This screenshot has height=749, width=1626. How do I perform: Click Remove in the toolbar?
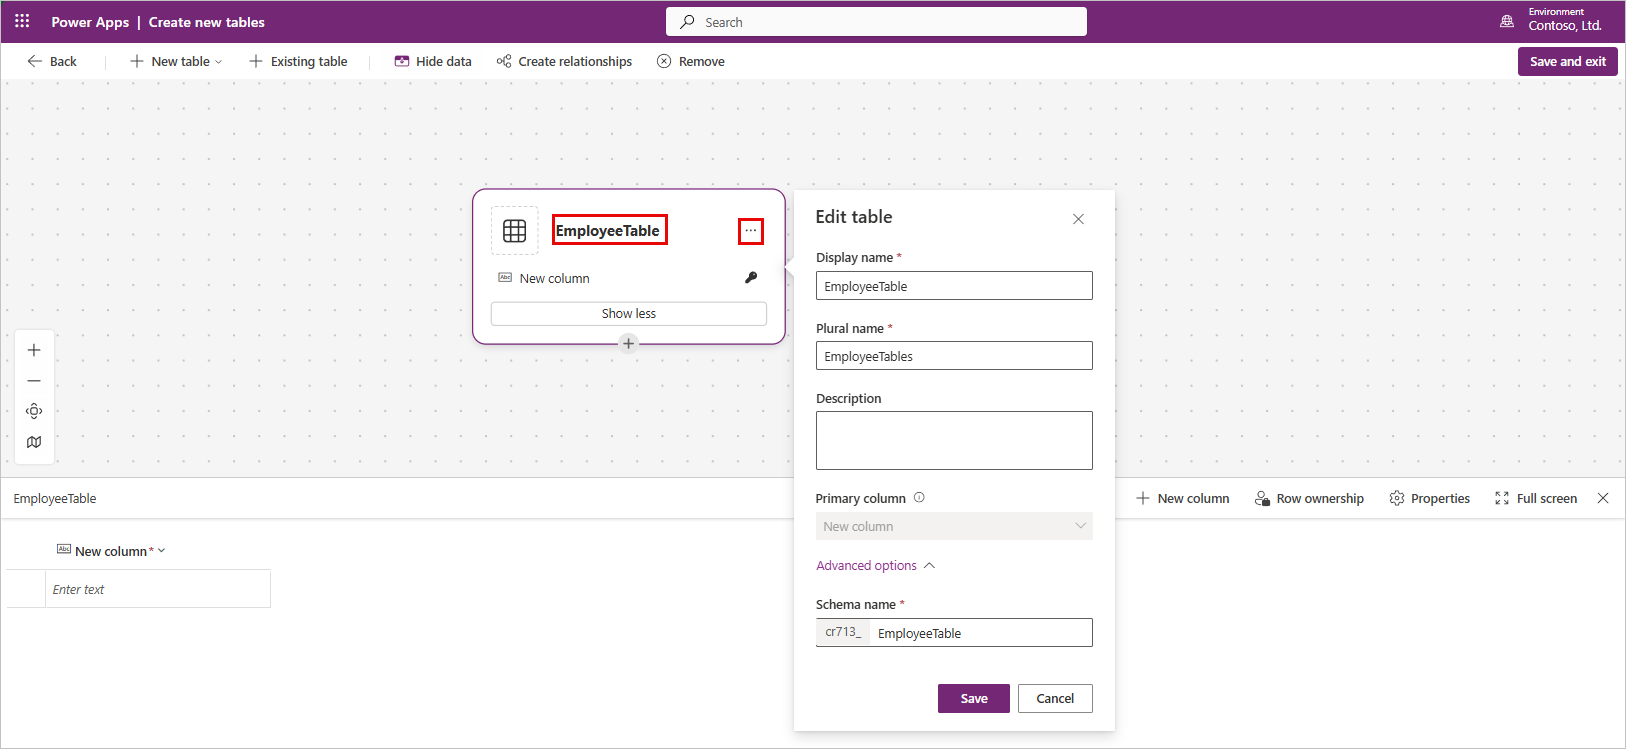(691, 61)
